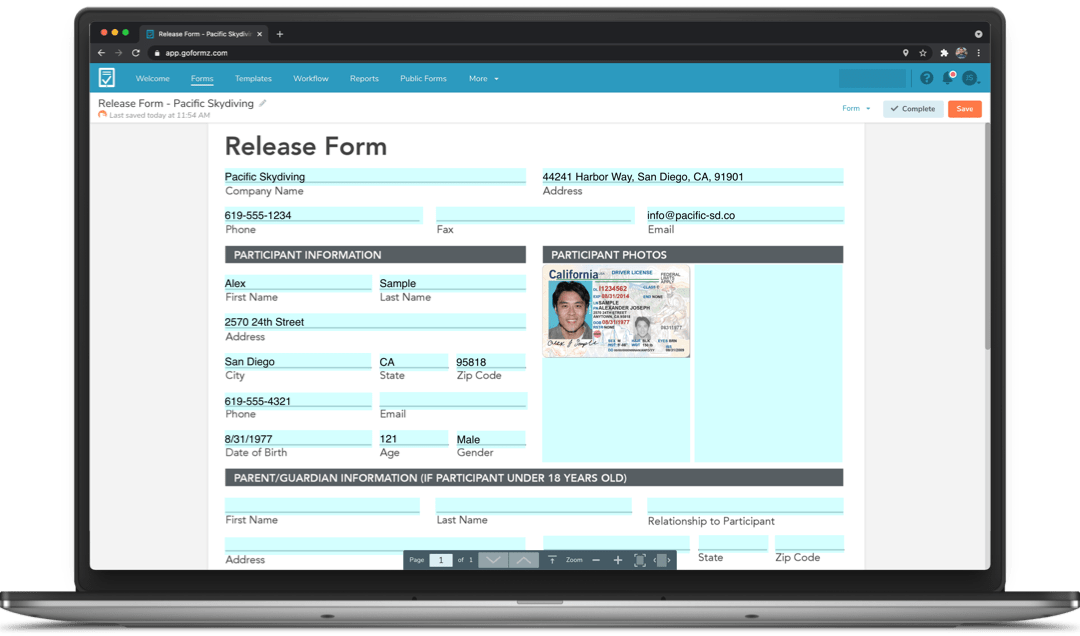Open fullscreen view via expand icon
Image resolution: width=1080 pixels, height=636 pixels.
[x=640, y=559]
